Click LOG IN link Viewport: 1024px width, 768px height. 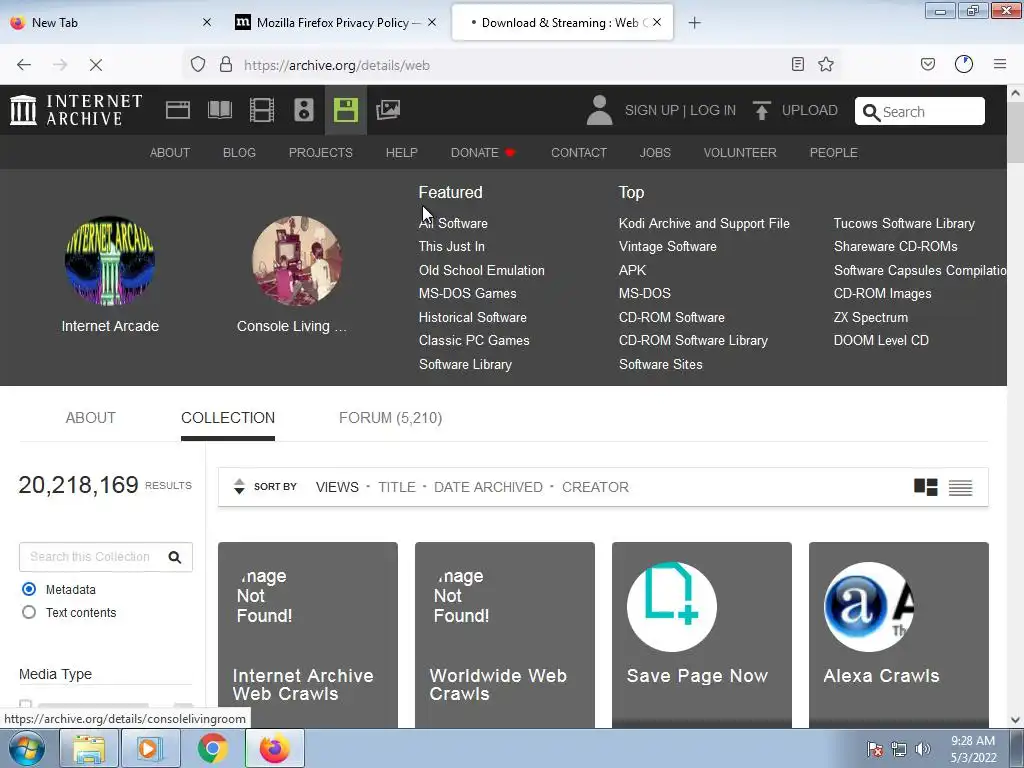712,110
